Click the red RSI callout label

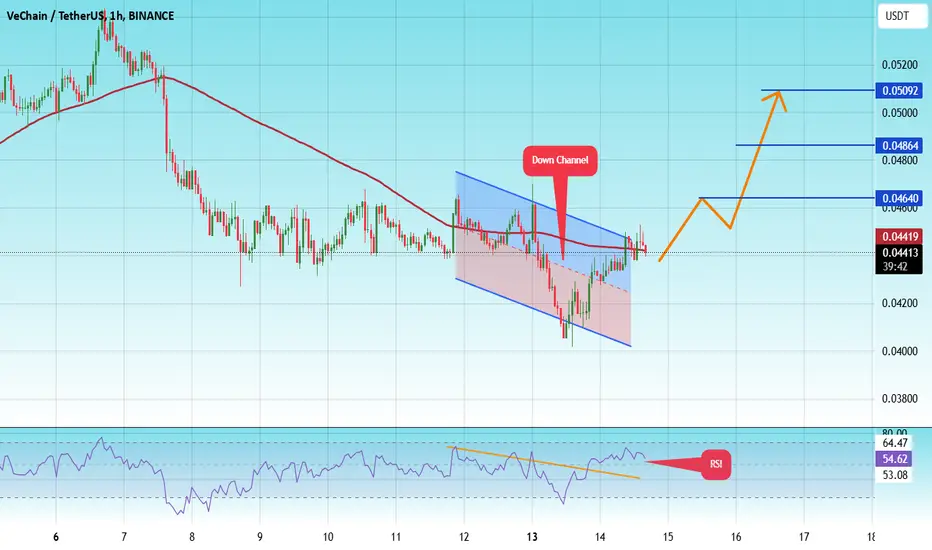716,464
